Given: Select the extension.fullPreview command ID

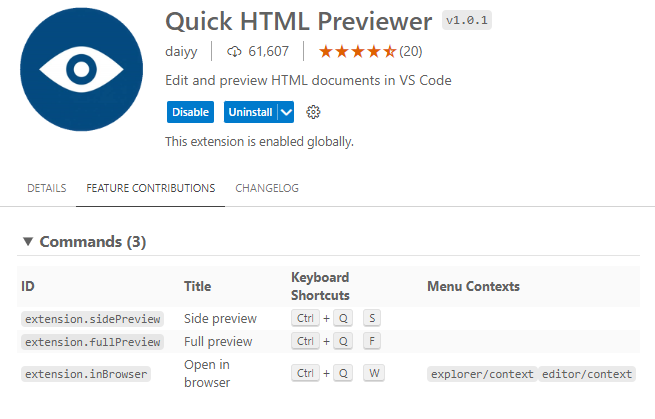Looking at the screenshot, I should pyautogui.click(x=93, y=342).
